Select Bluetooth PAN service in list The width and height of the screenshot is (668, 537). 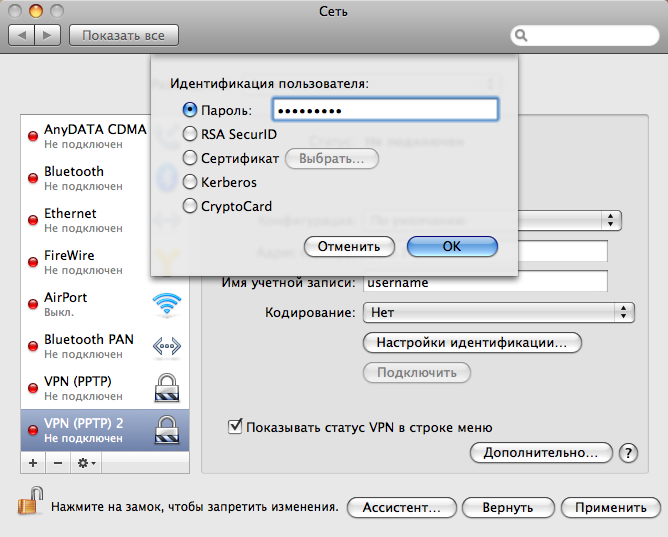[105, 346]
